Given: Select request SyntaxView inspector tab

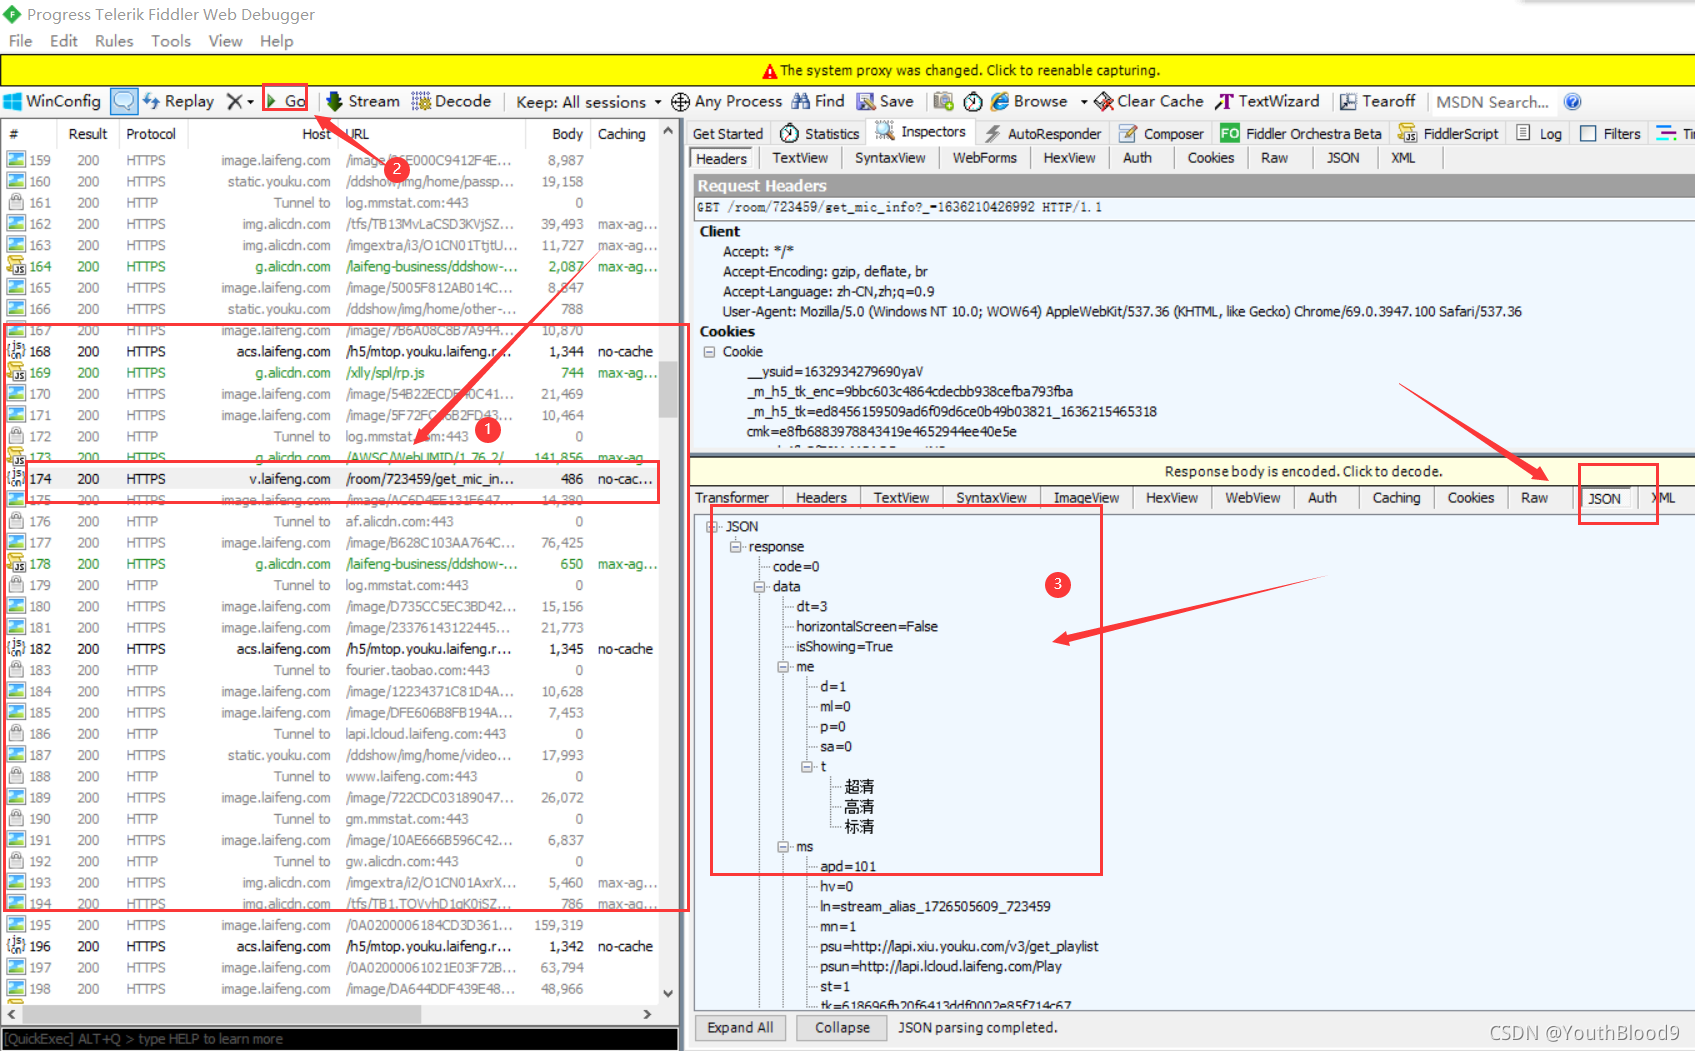Looking at the screenshot, I should click(x=890, y=158).
